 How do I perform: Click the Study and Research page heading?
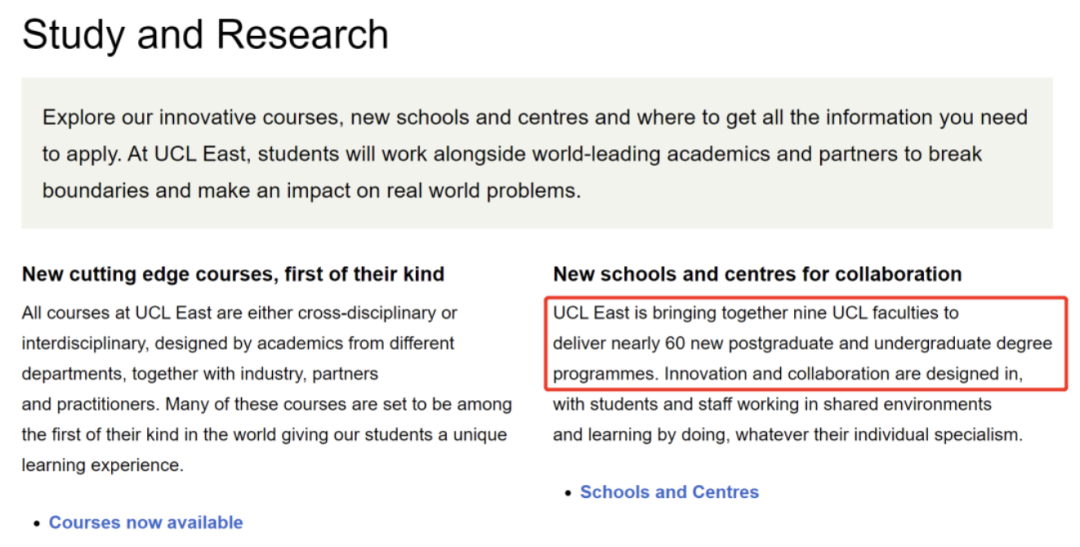click(x=205, y=34)
